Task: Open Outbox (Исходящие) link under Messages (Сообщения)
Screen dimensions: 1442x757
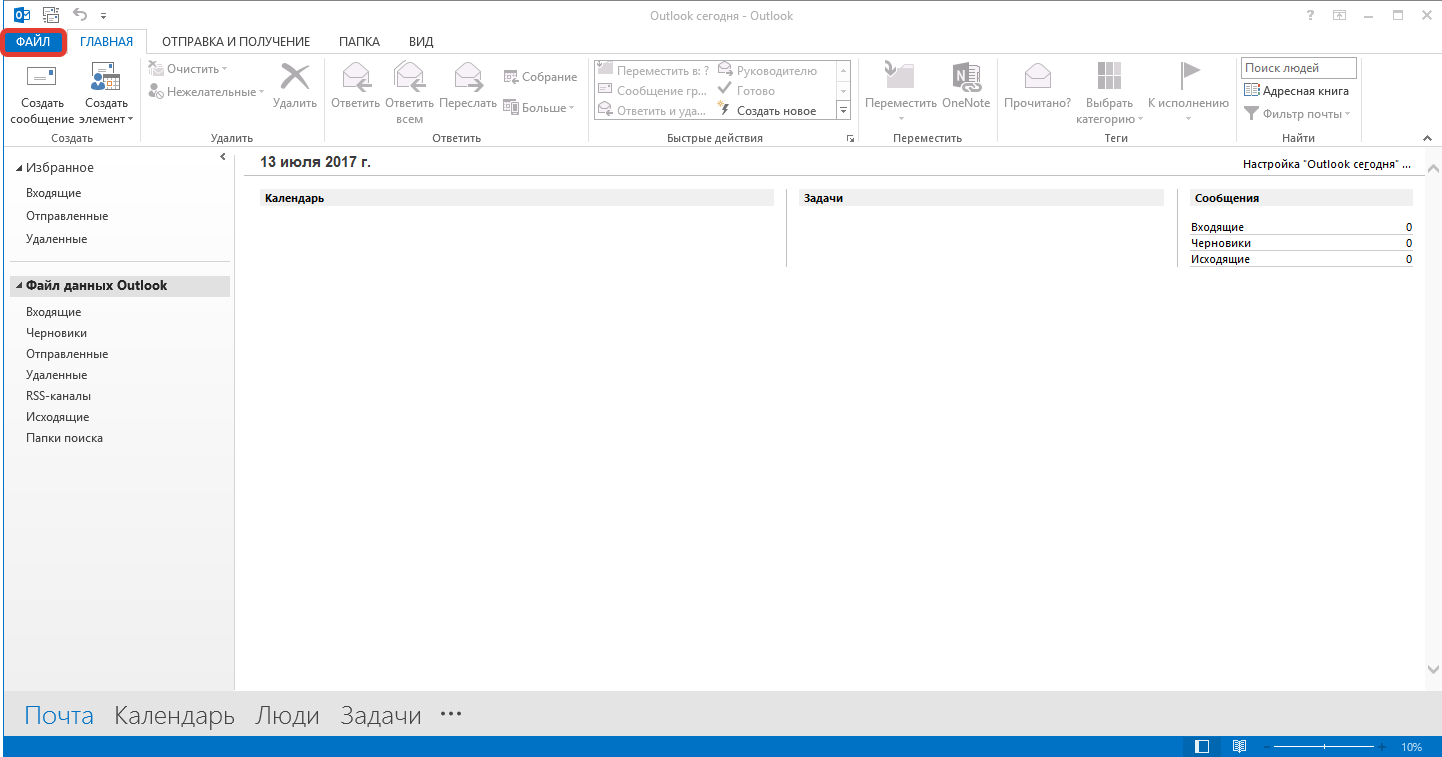Action: [x=1220, y=259]
